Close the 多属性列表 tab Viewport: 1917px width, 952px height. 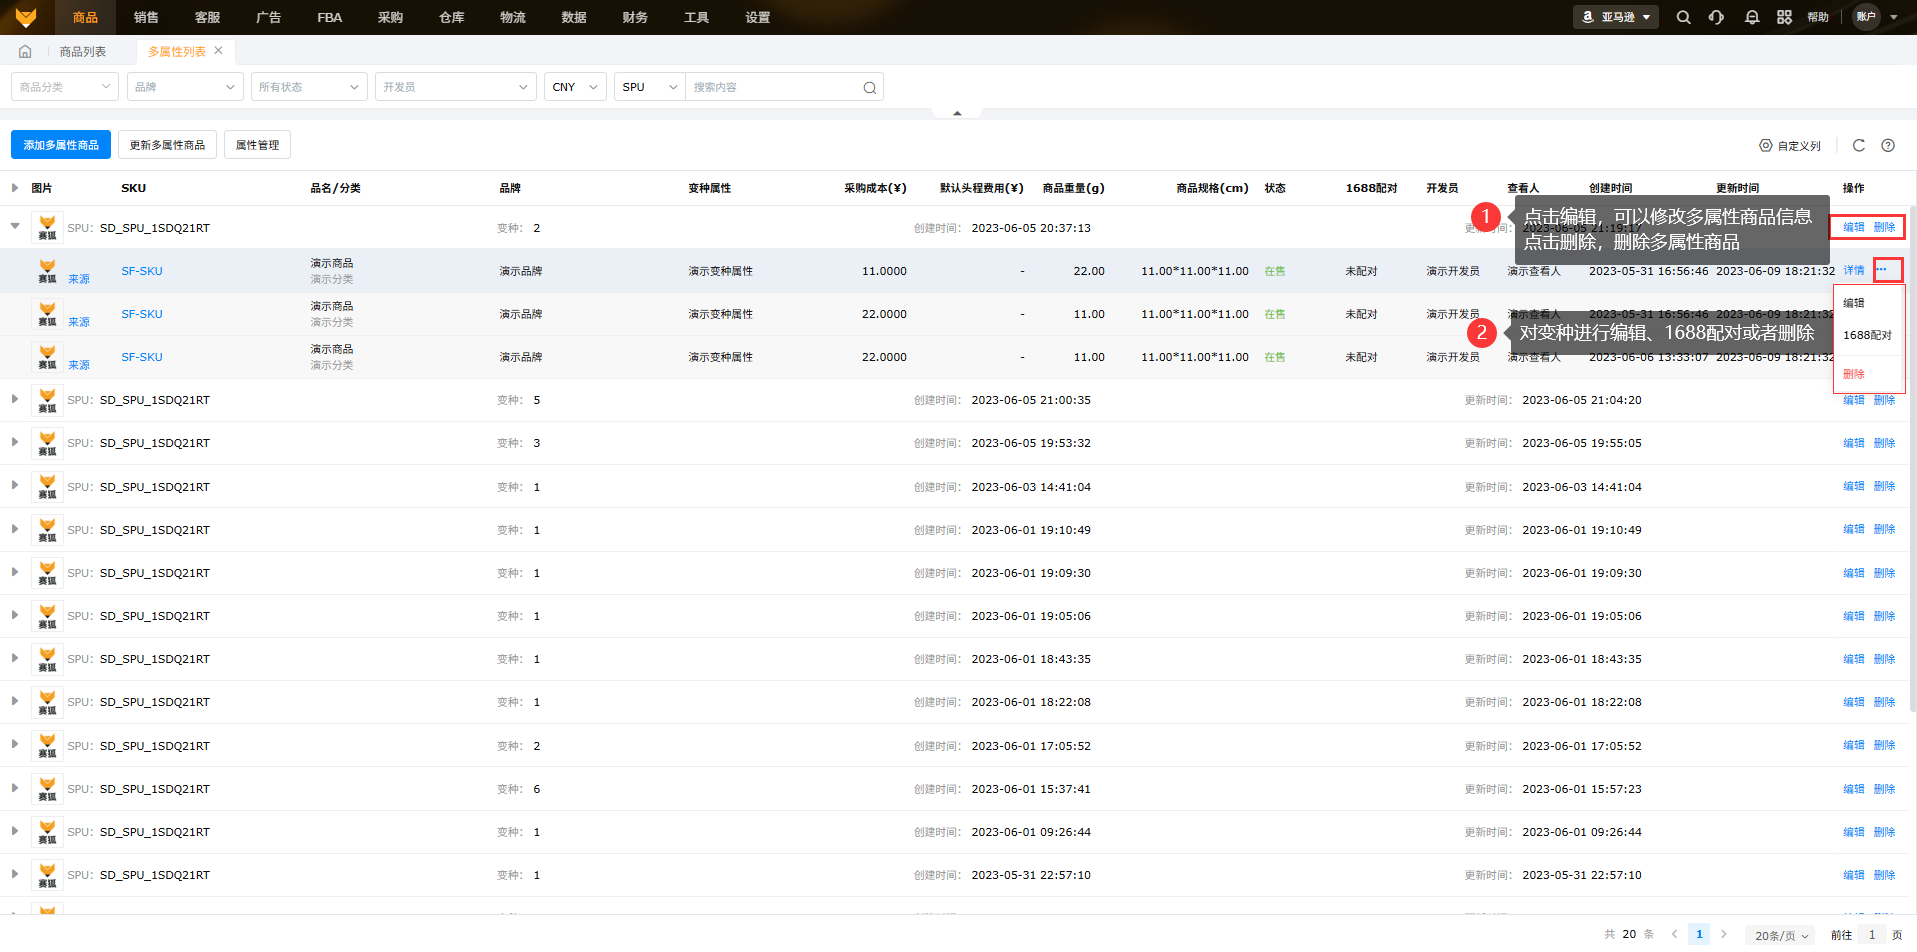(219, 50)
